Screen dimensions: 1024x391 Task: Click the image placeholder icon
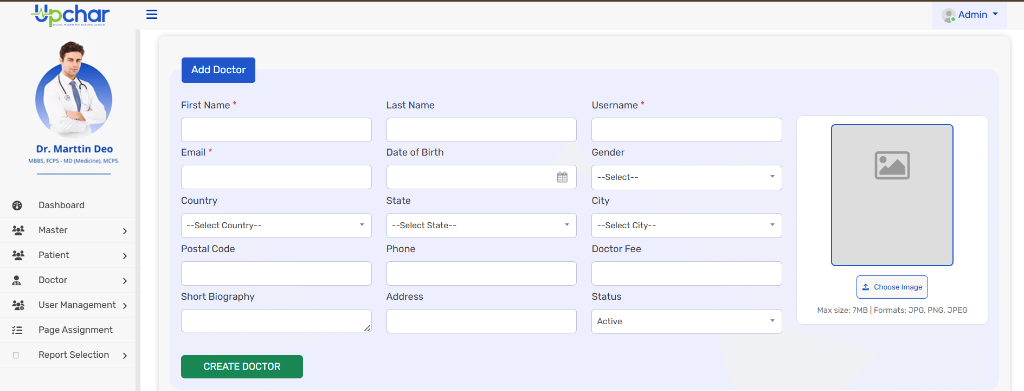tap(892, 165)
